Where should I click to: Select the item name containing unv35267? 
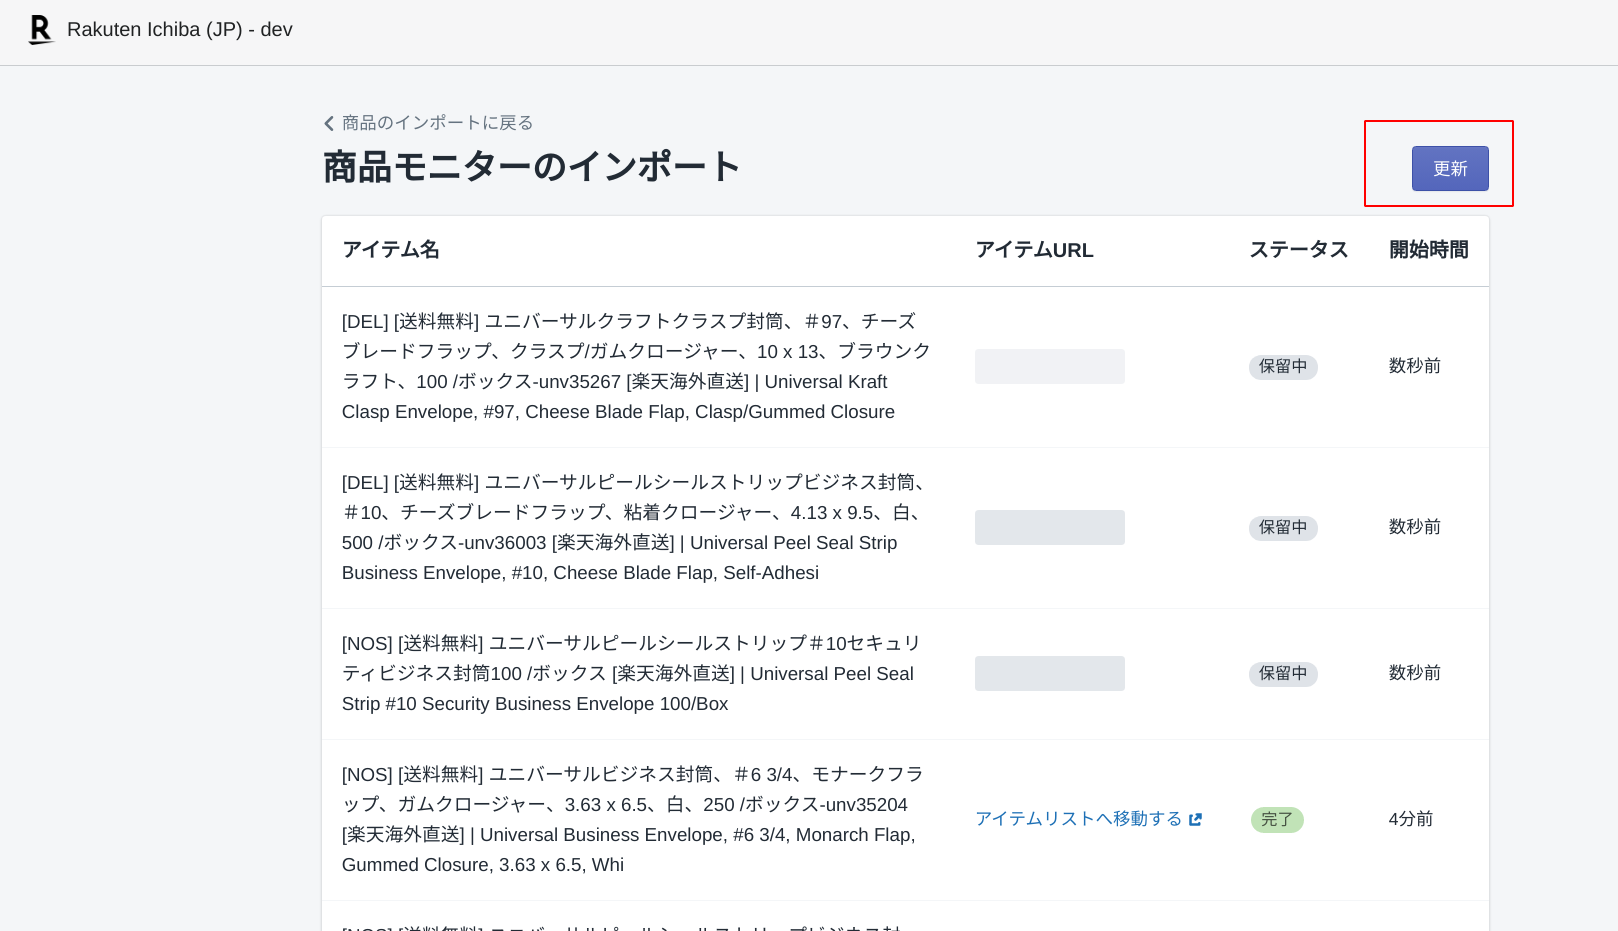click(637, 366)
